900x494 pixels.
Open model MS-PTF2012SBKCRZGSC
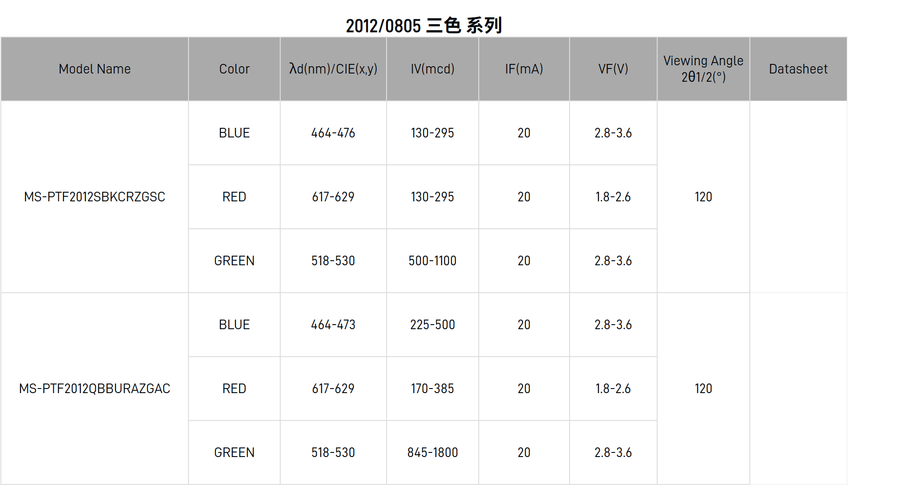pyautogui.click(x=94, y=197)
